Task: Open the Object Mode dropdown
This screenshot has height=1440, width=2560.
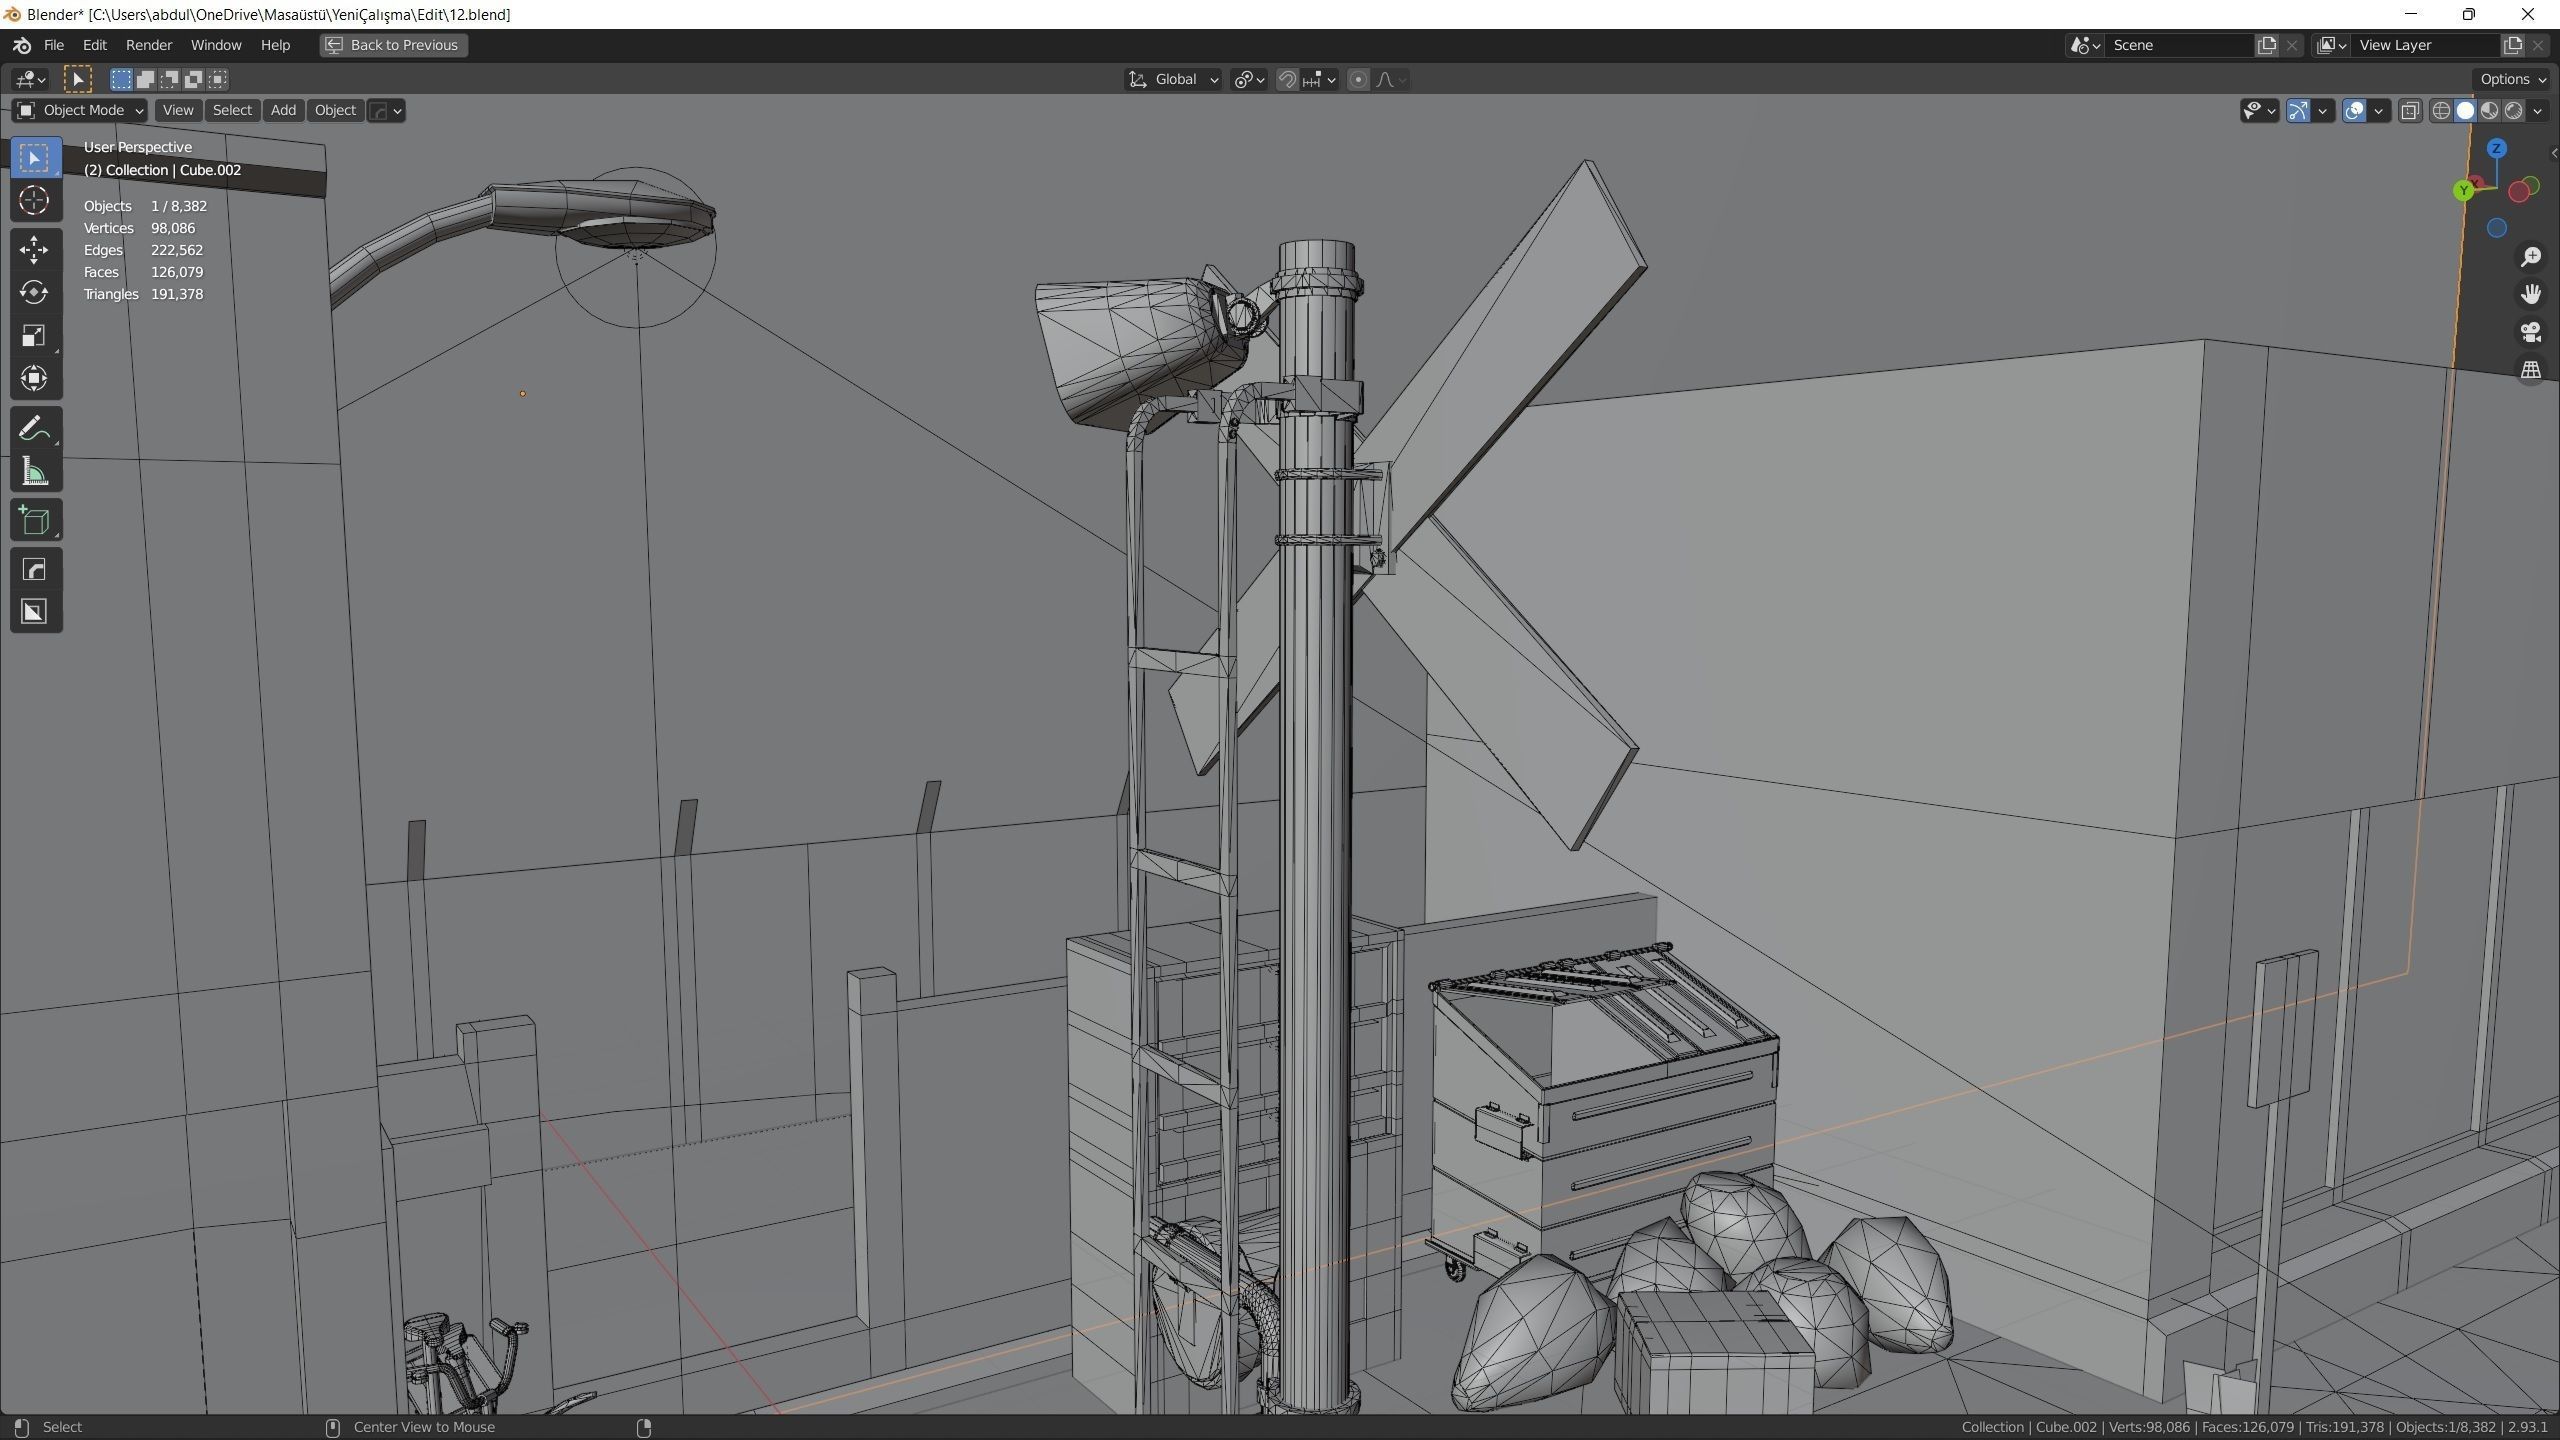Action: point(80,111)
